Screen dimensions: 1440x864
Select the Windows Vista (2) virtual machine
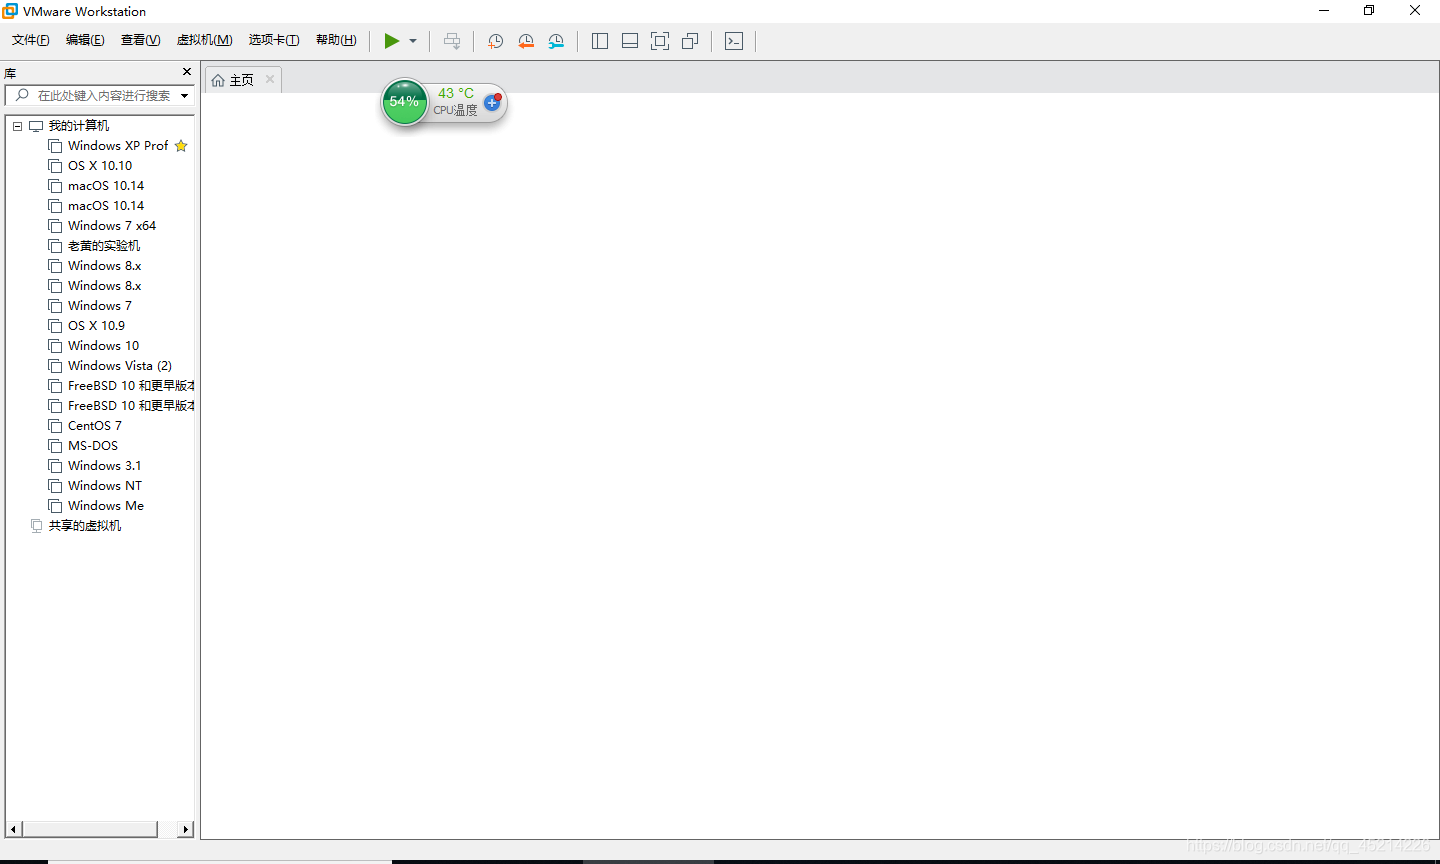[x=120, y=366]
